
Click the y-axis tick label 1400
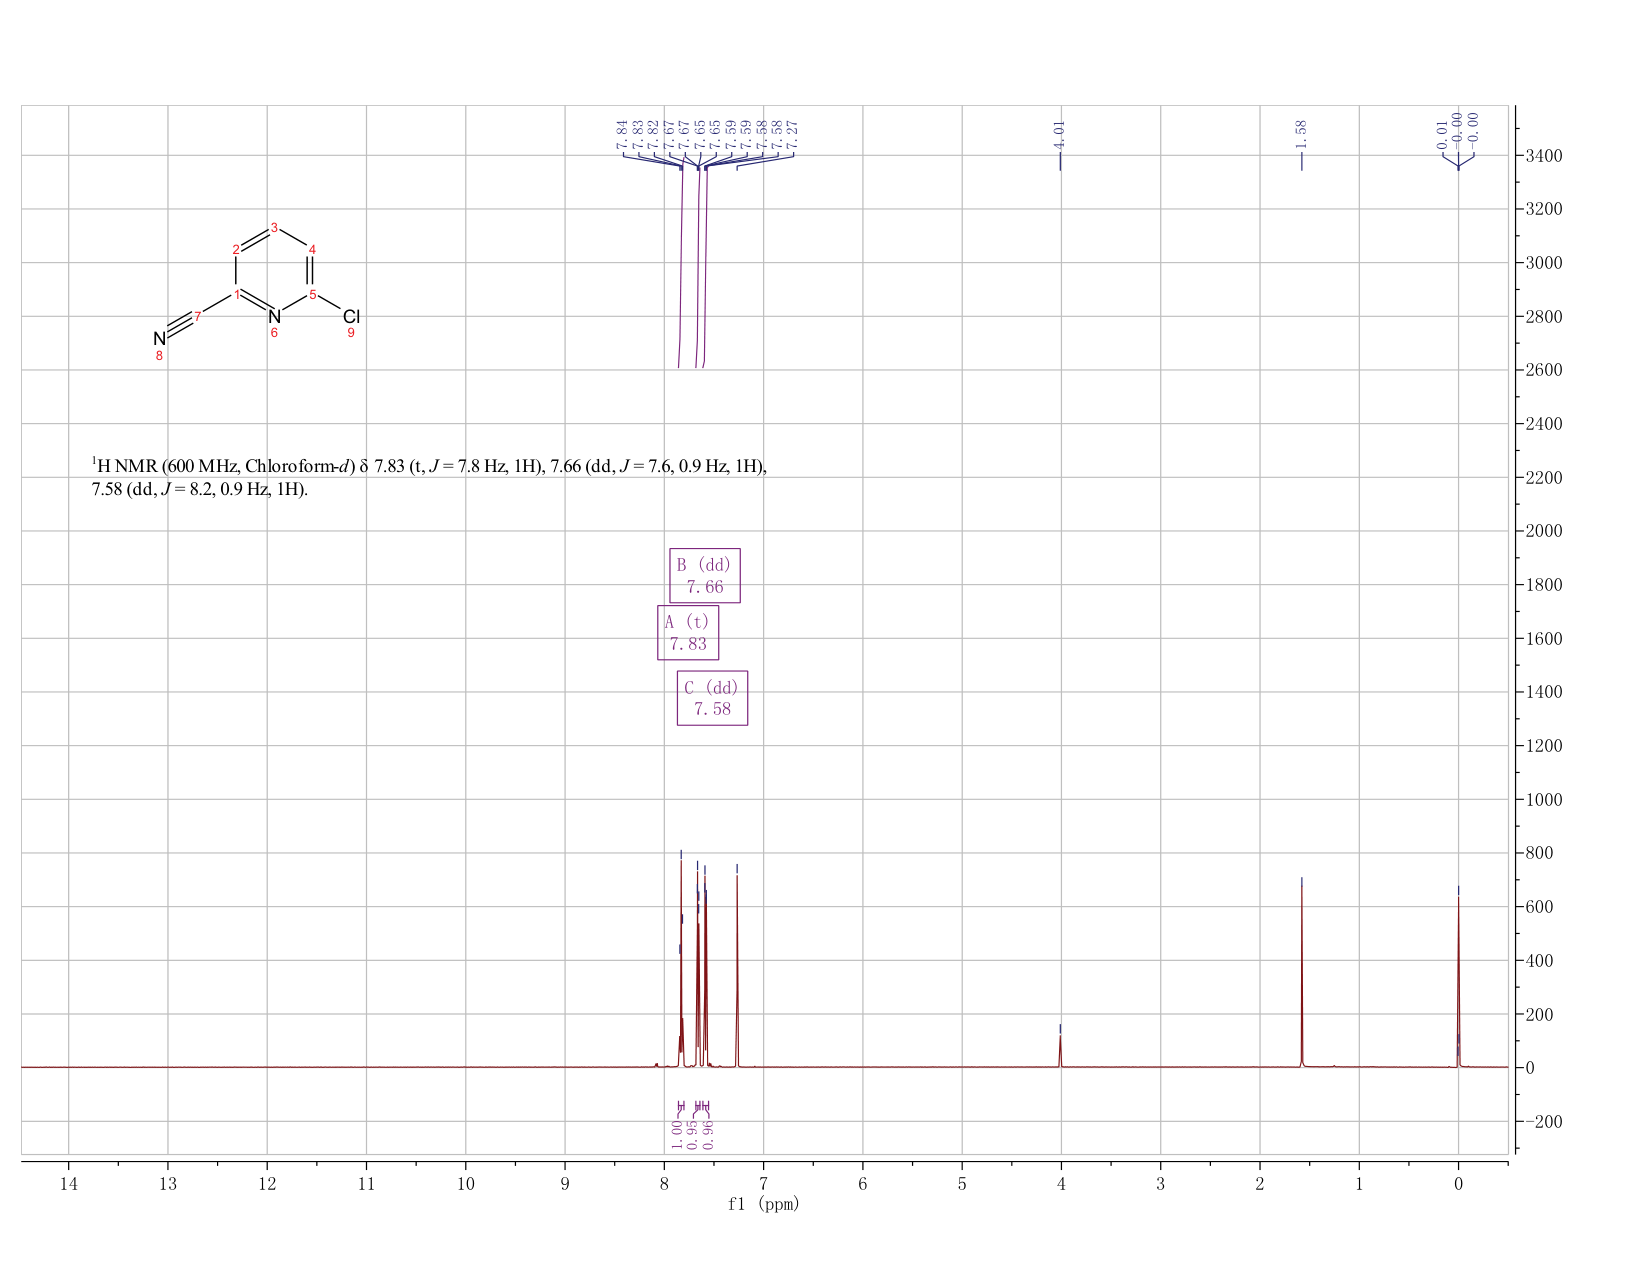click(1544, 692)
